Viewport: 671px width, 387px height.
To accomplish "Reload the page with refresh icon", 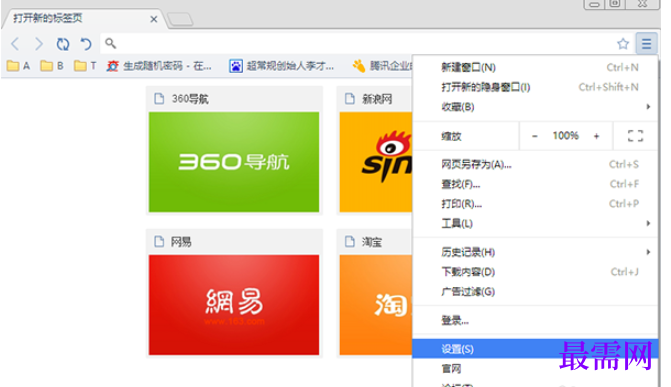I will tap(63, 44).
